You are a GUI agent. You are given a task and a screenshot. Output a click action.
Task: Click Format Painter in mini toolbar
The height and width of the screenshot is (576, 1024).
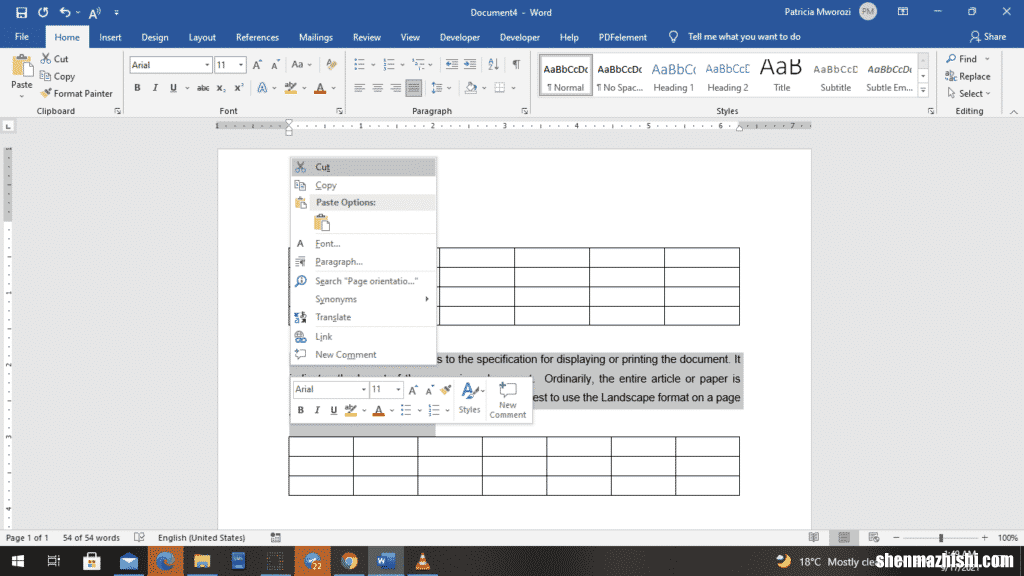445,390
